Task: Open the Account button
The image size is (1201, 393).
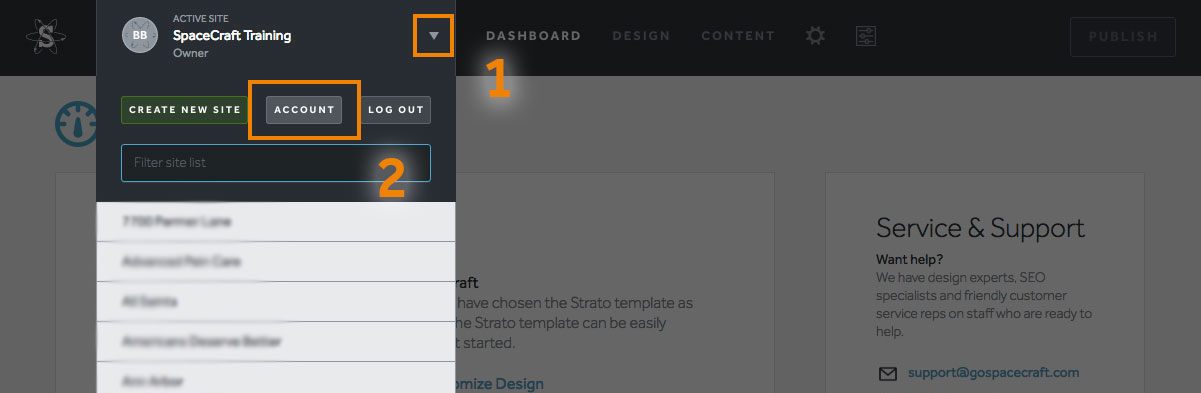Action: 304,110
